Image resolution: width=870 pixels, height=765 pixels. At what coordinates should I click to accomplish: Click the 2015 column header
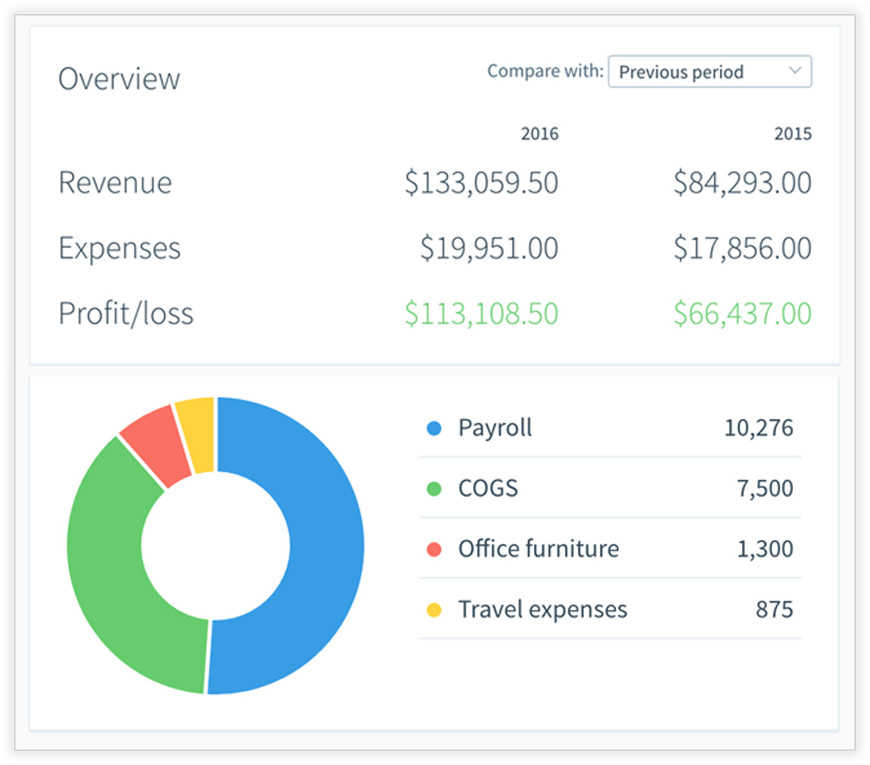click(793, 134)
